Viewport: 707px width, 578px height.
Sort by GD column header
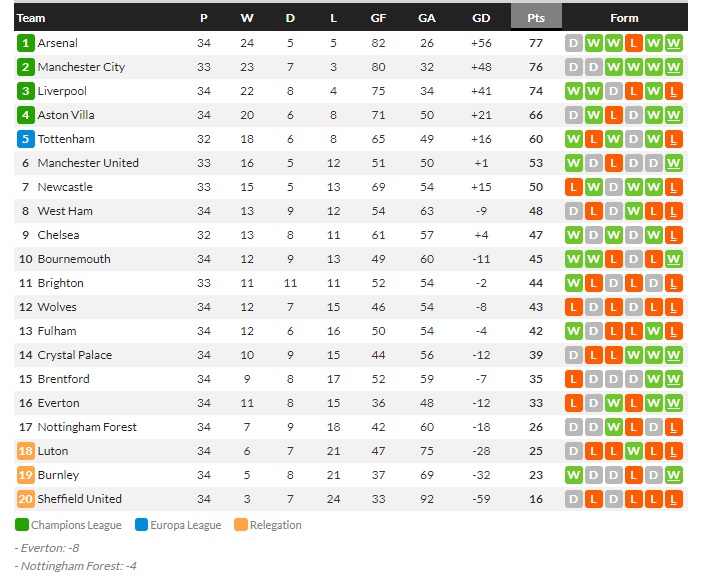480,18
